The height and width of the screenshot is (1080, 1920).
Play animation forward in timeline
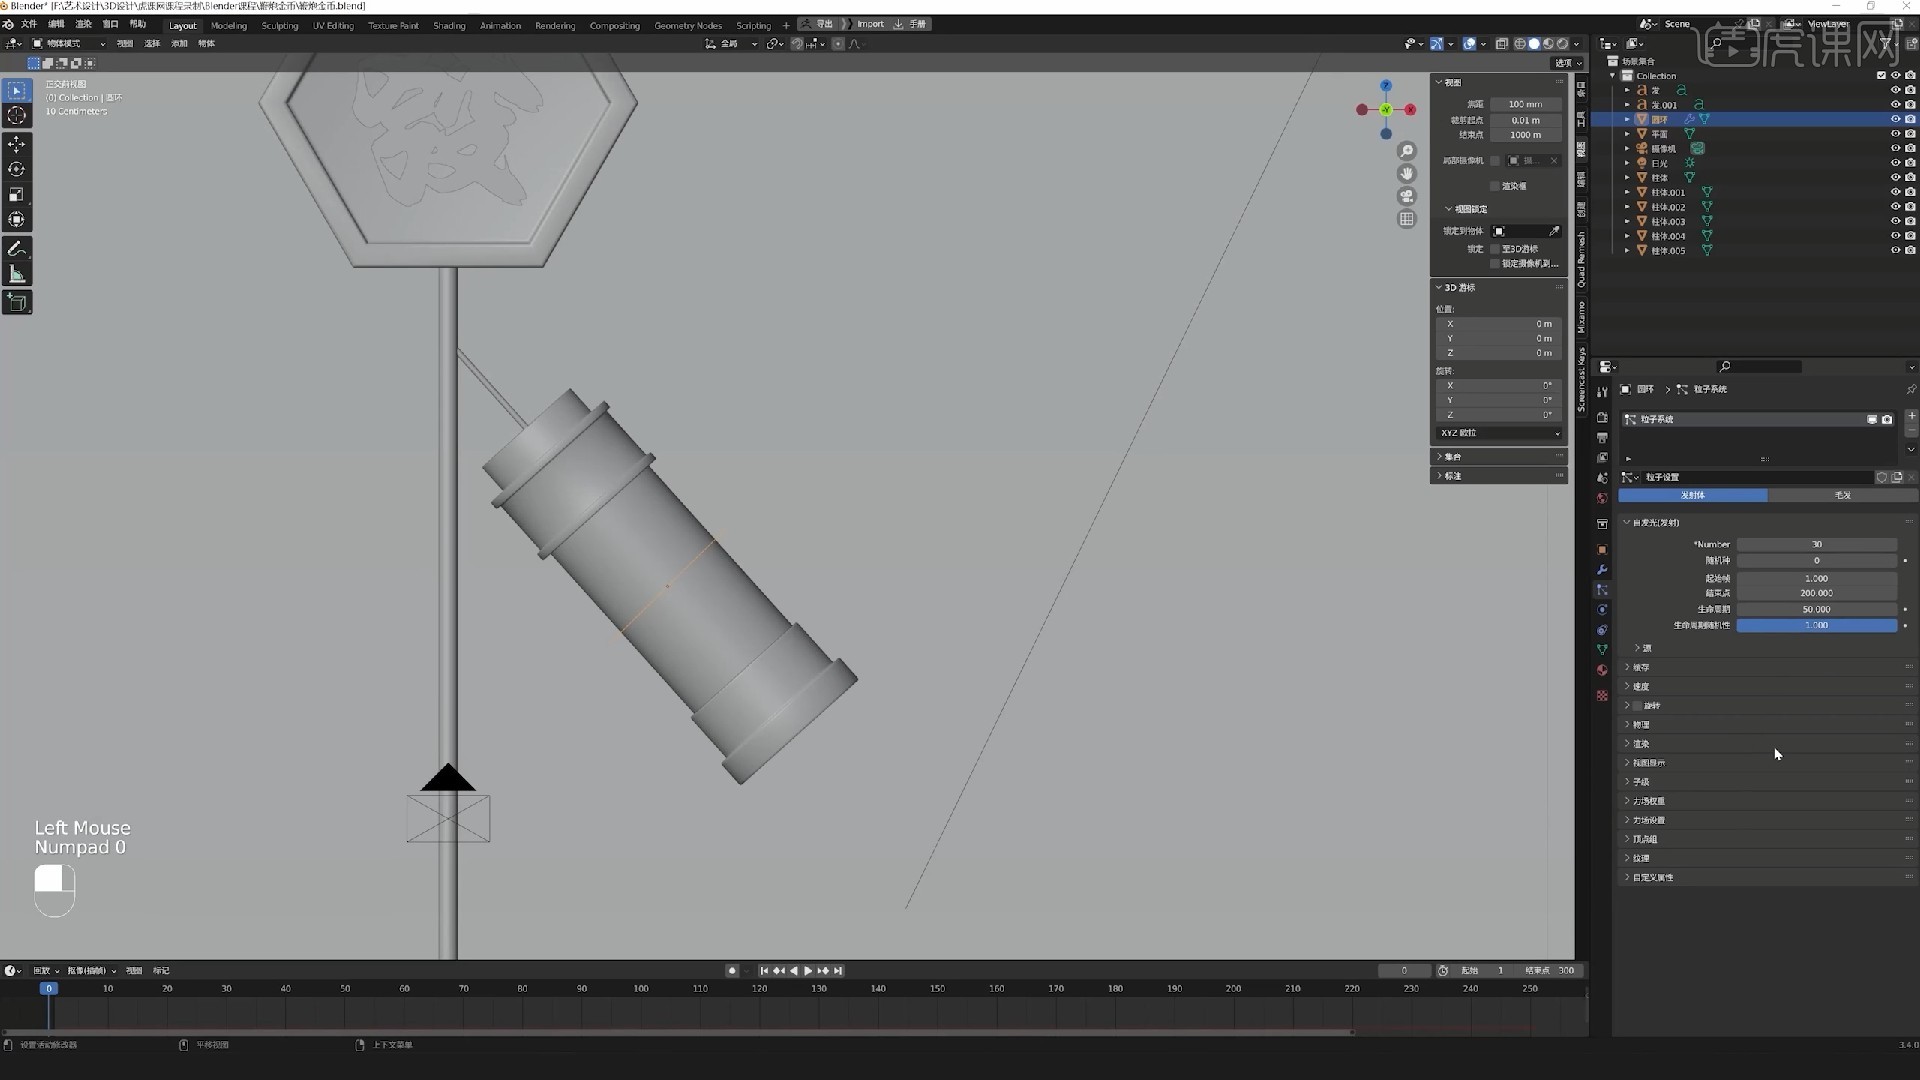click(808, 971)
